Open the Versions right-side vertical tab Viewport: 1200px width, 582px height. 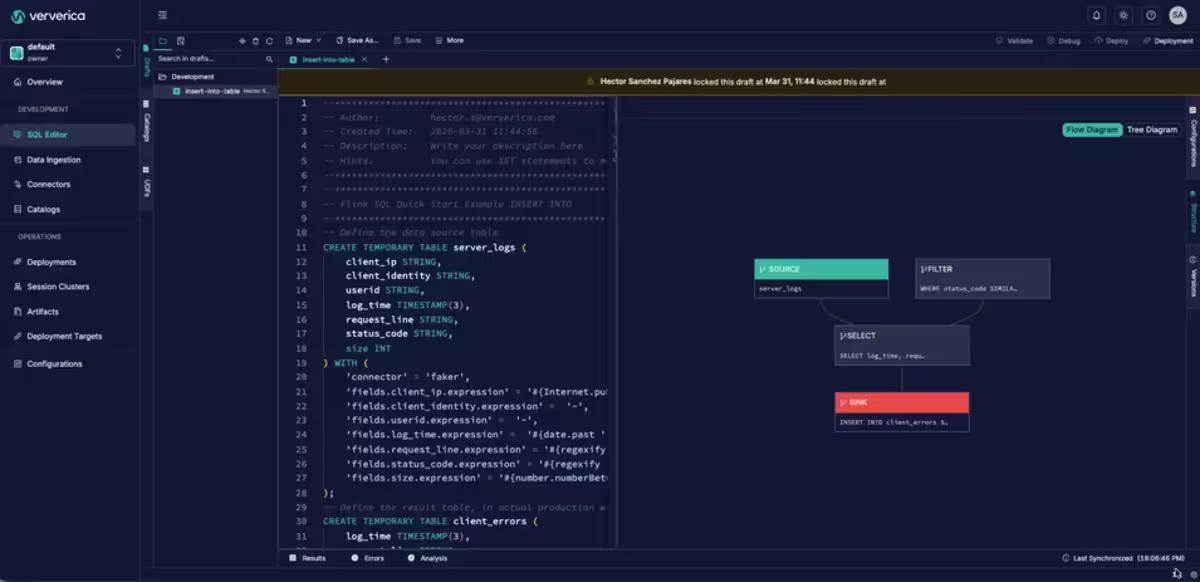point(1193,277)
